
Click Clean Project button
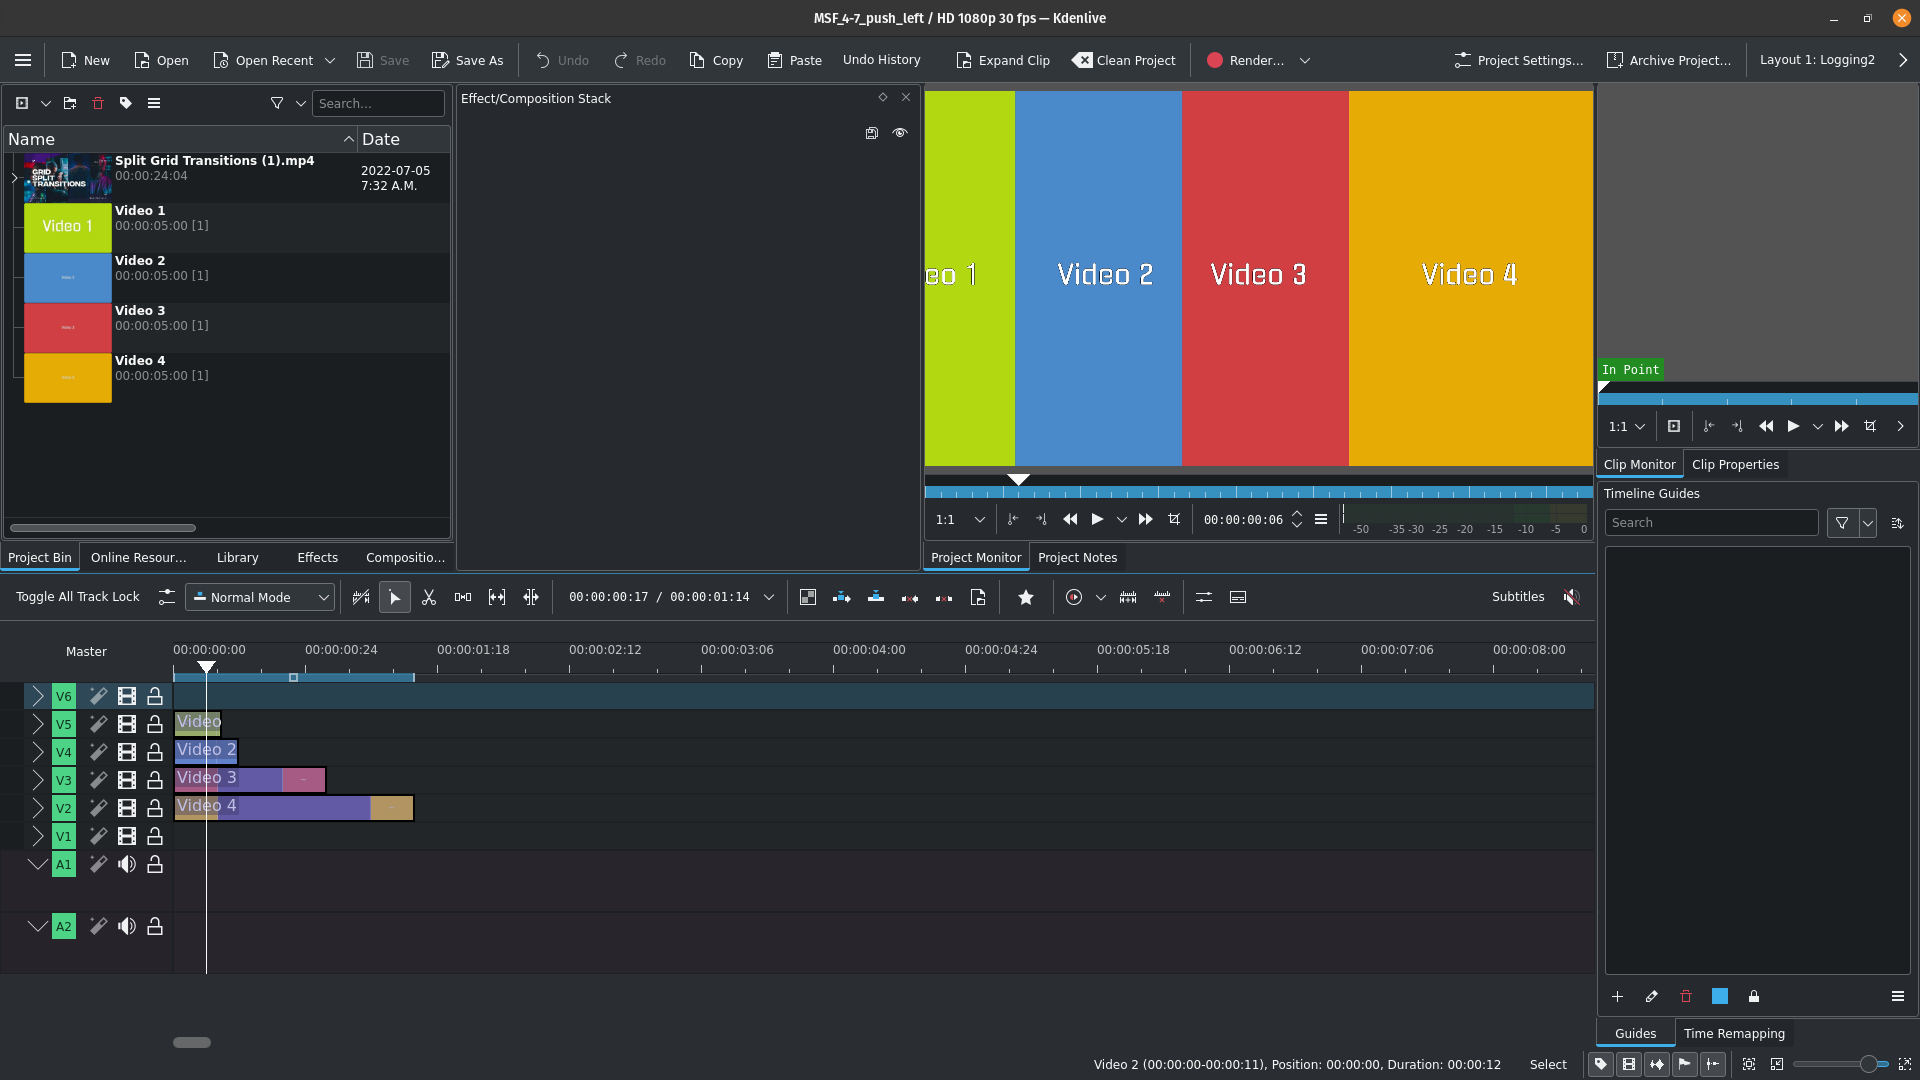pyautogui.click(x=1124, y=60)
